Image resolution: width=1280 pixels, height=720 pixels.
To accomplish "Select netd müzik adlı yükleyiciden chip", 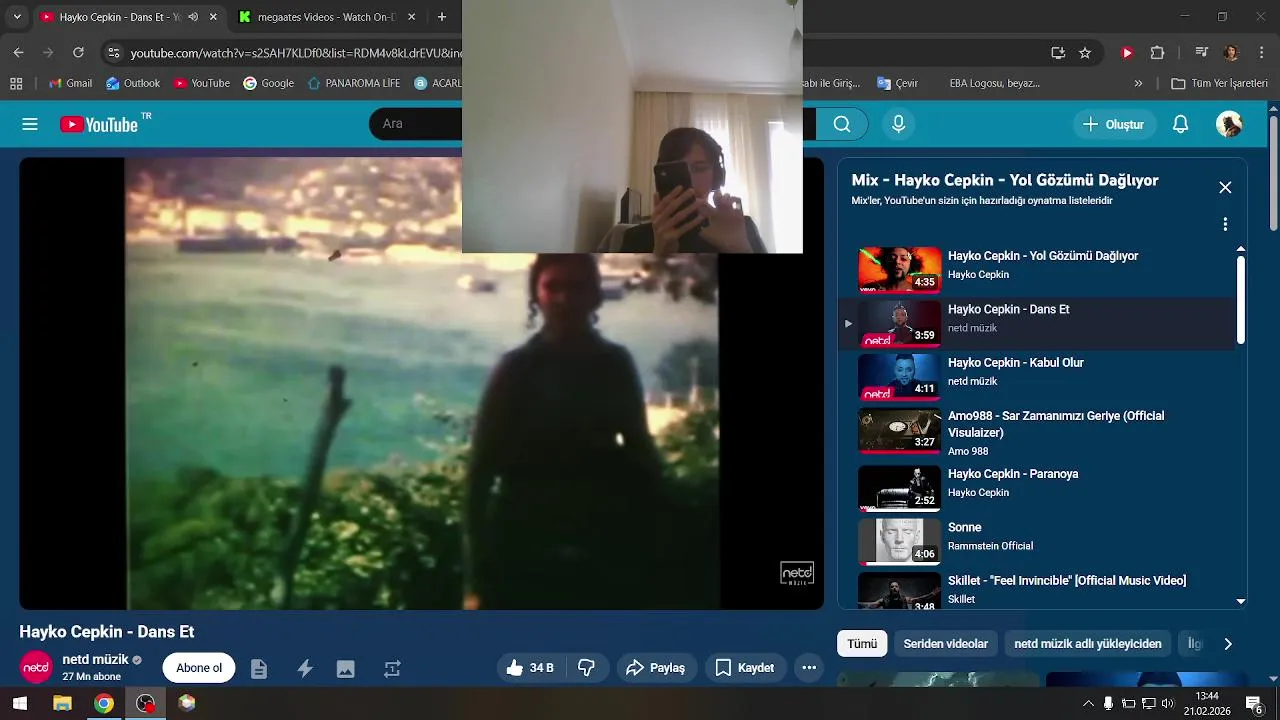I will [x=1088, y=644].
